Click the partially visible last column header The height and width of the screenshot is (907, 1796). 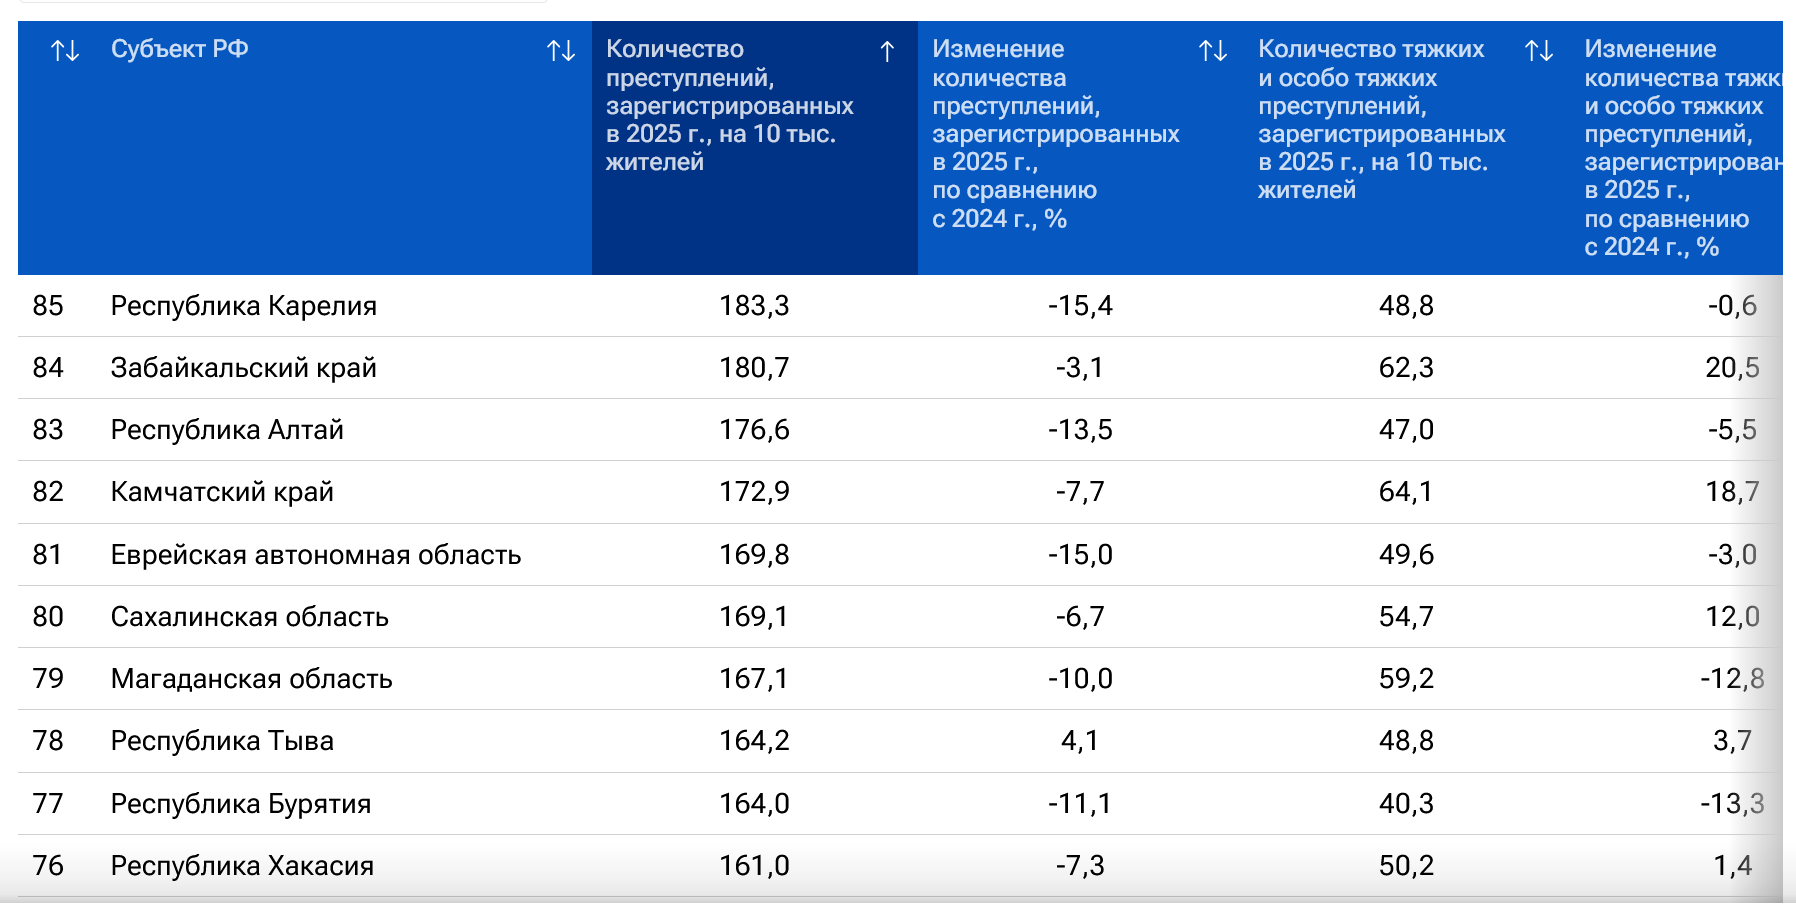1682,147
